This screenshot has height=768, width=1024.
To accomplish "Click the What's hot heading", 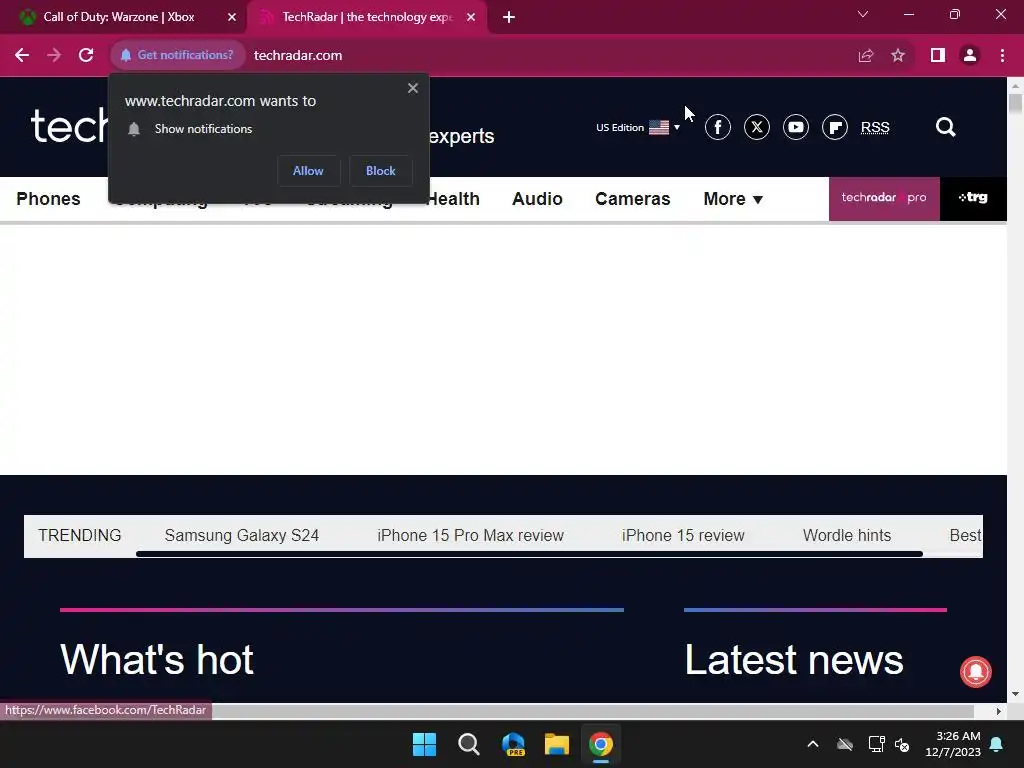I will 157,660.
